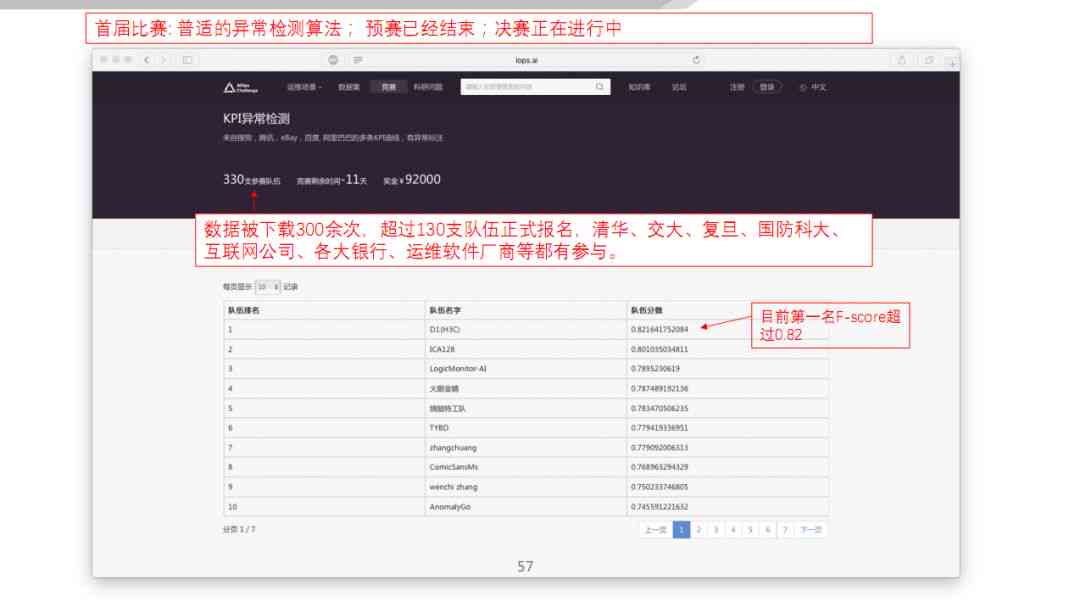1080x607 pixels.
Task: Open Safari Reader view lines icon
Action: (x=357, y=60)
